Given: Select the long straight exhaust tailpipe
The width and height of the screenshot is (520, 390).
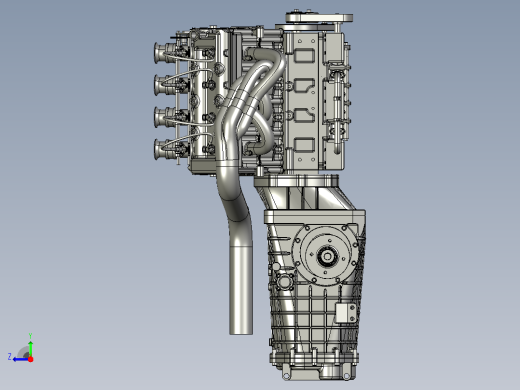Looking at the screenshot, I should pos(241,289).
